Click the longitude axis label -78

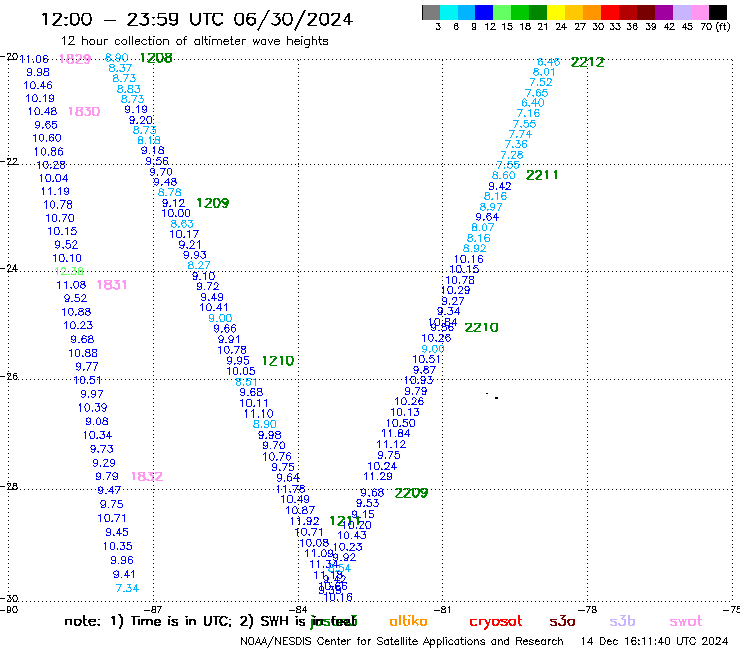(588, 609)
